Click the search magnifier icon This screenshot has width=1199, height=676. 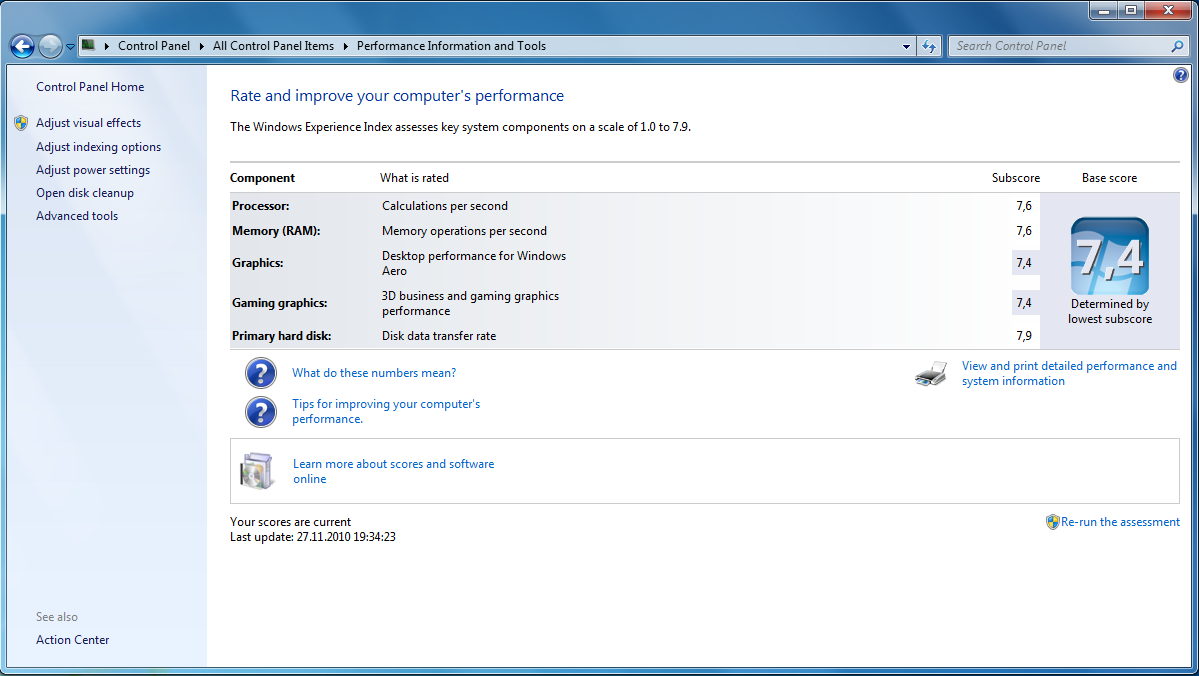pos(1178,46)
